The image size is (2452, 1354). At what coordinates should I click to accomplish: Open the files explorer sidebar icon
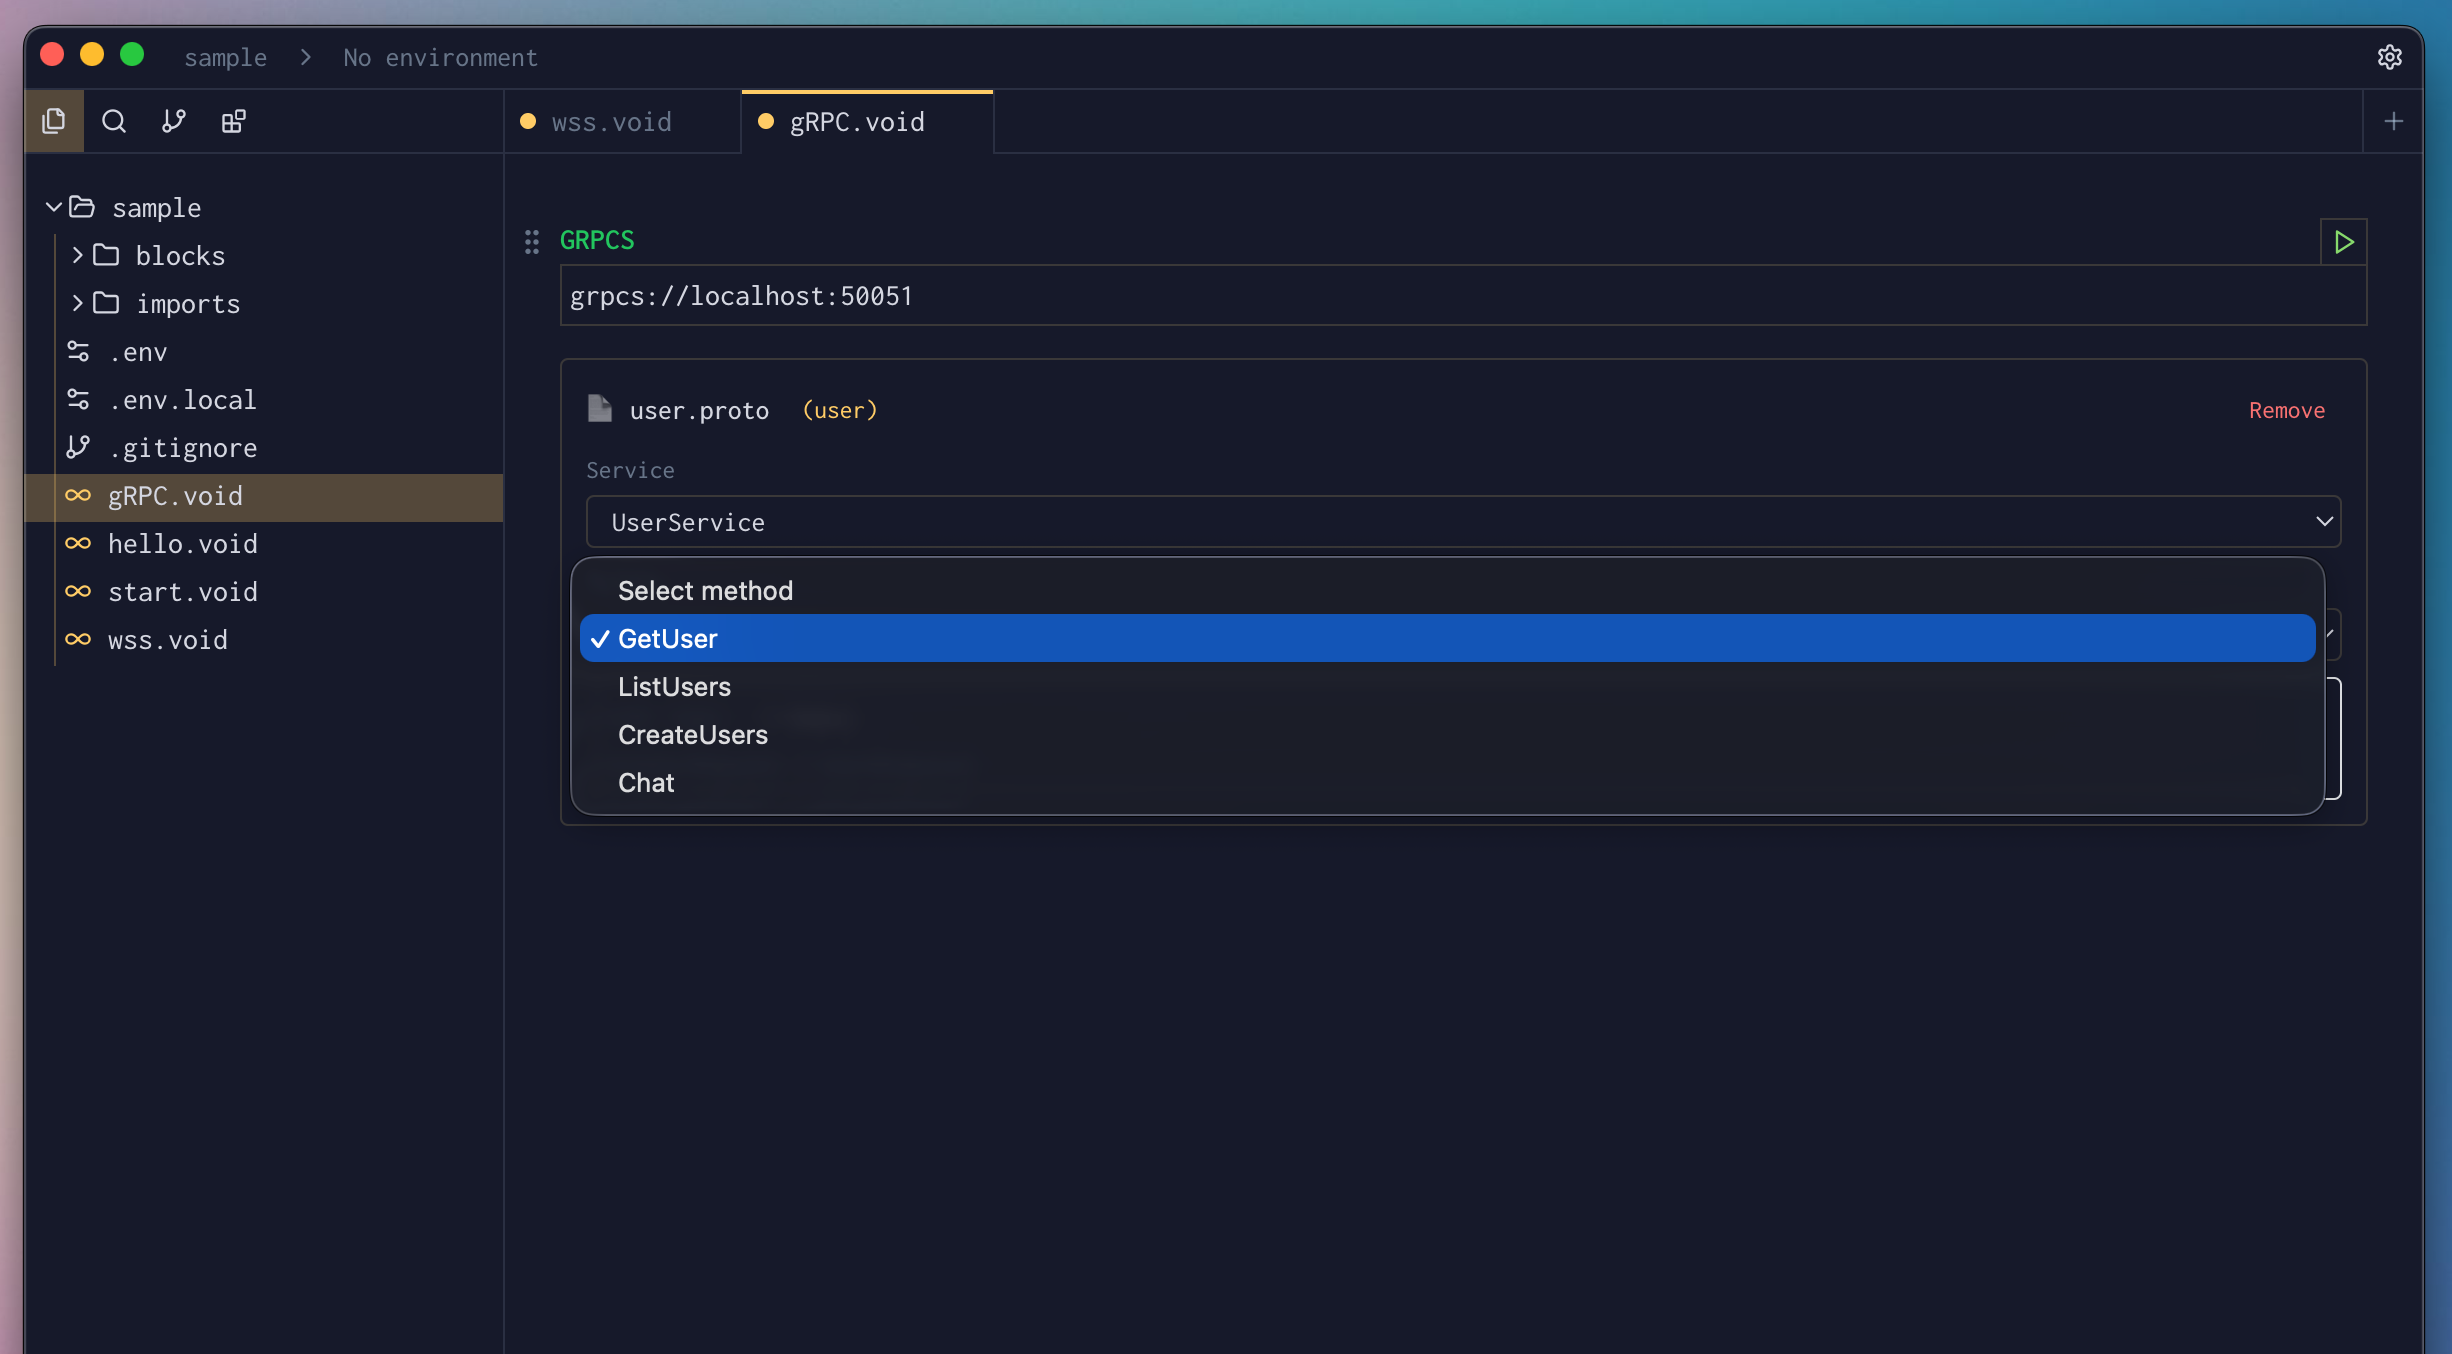click(x=54, y=121)
